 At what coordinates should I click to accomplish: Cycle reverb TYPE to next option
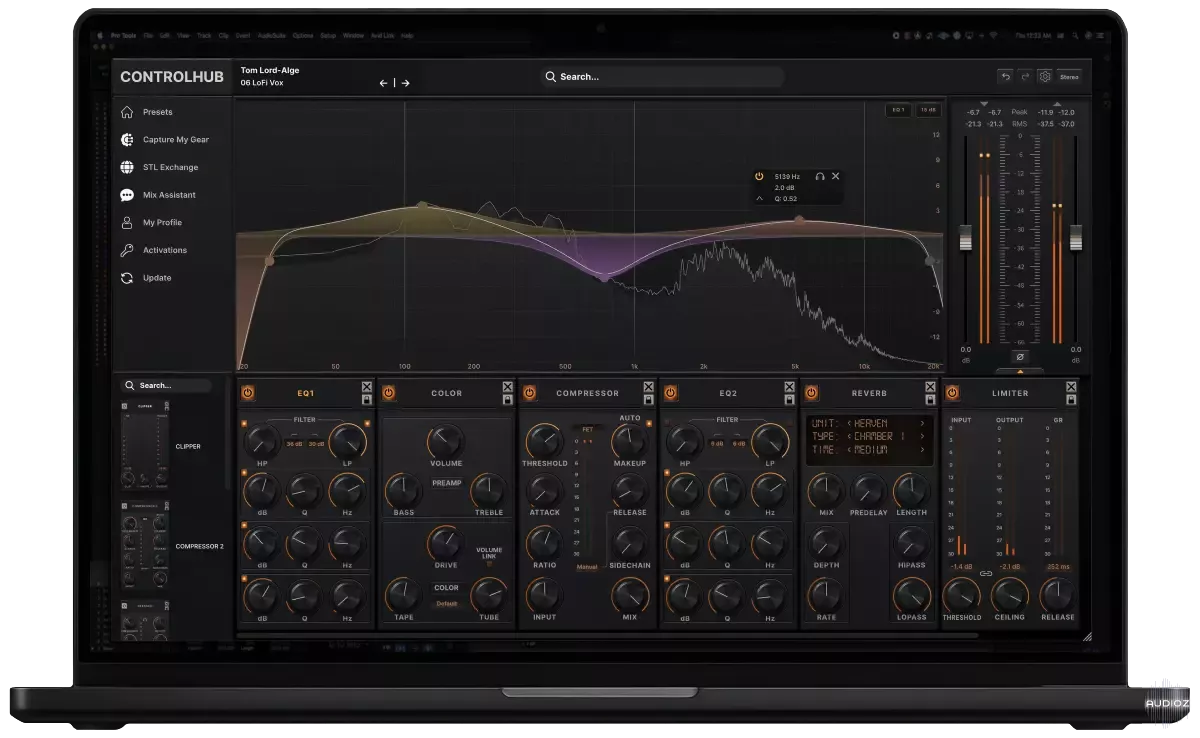[922, 437]
